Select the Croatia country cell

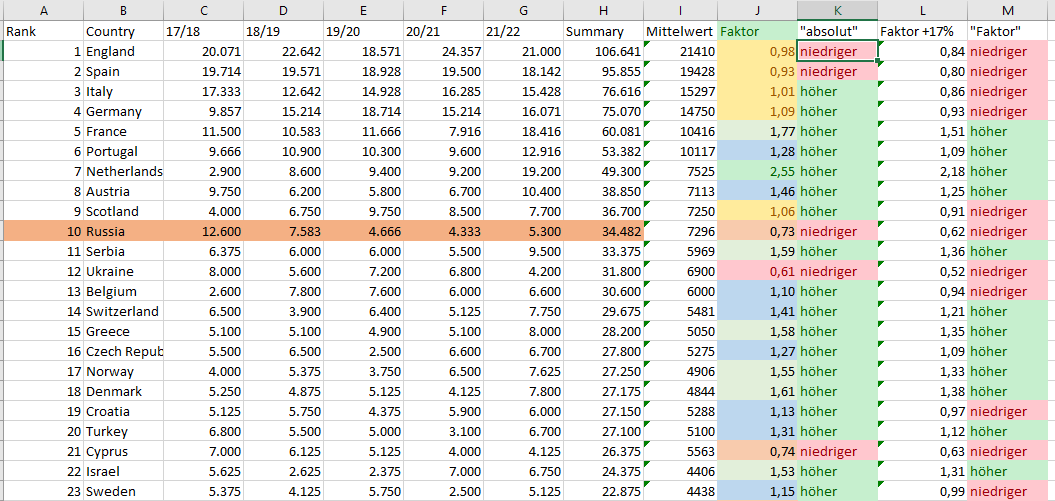coord(124,412)
